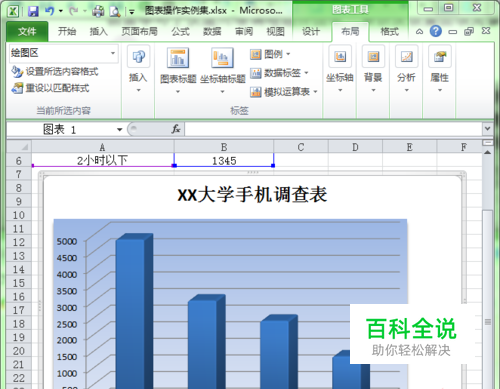Viewport: 500px width, 389px height.
Task: Click the select-all corner of the sheet
Action: [x=19, y=147]
